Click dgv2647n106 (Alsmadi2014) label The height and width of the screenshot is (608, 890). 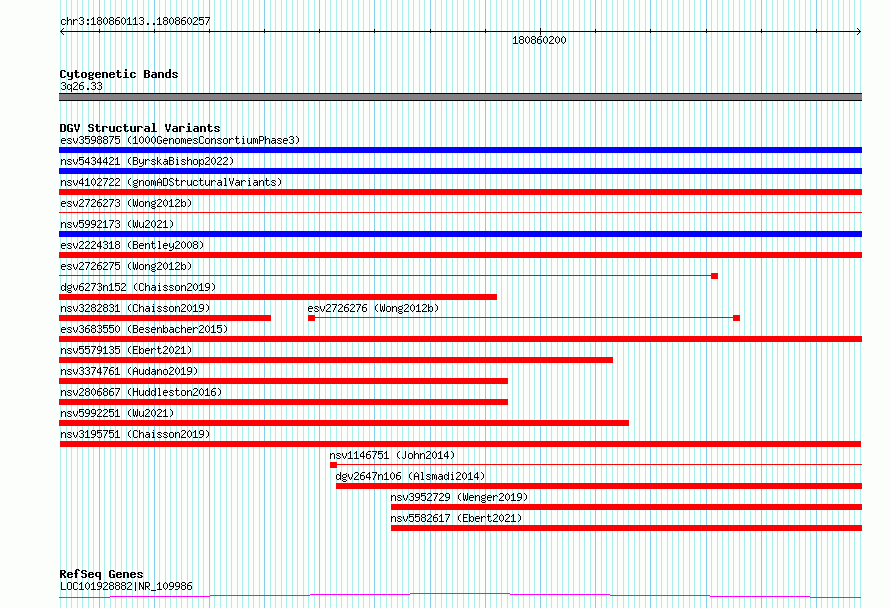click(x=410, y=476)
